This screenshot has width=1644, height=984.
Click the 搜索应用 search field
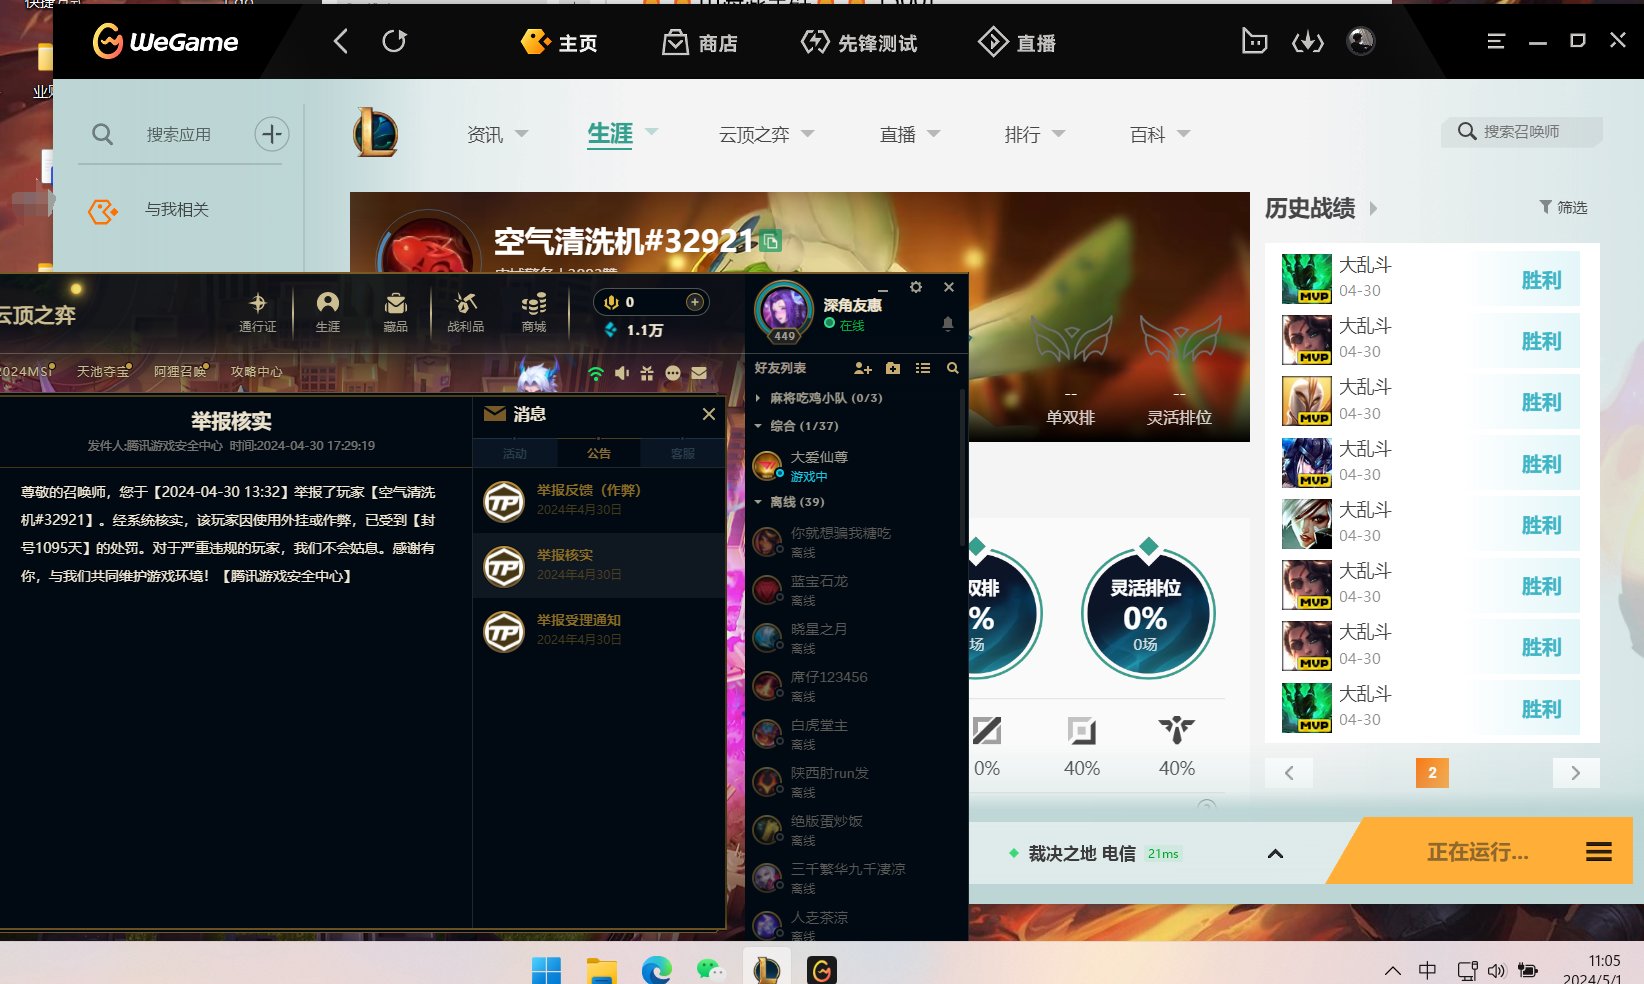178,134
